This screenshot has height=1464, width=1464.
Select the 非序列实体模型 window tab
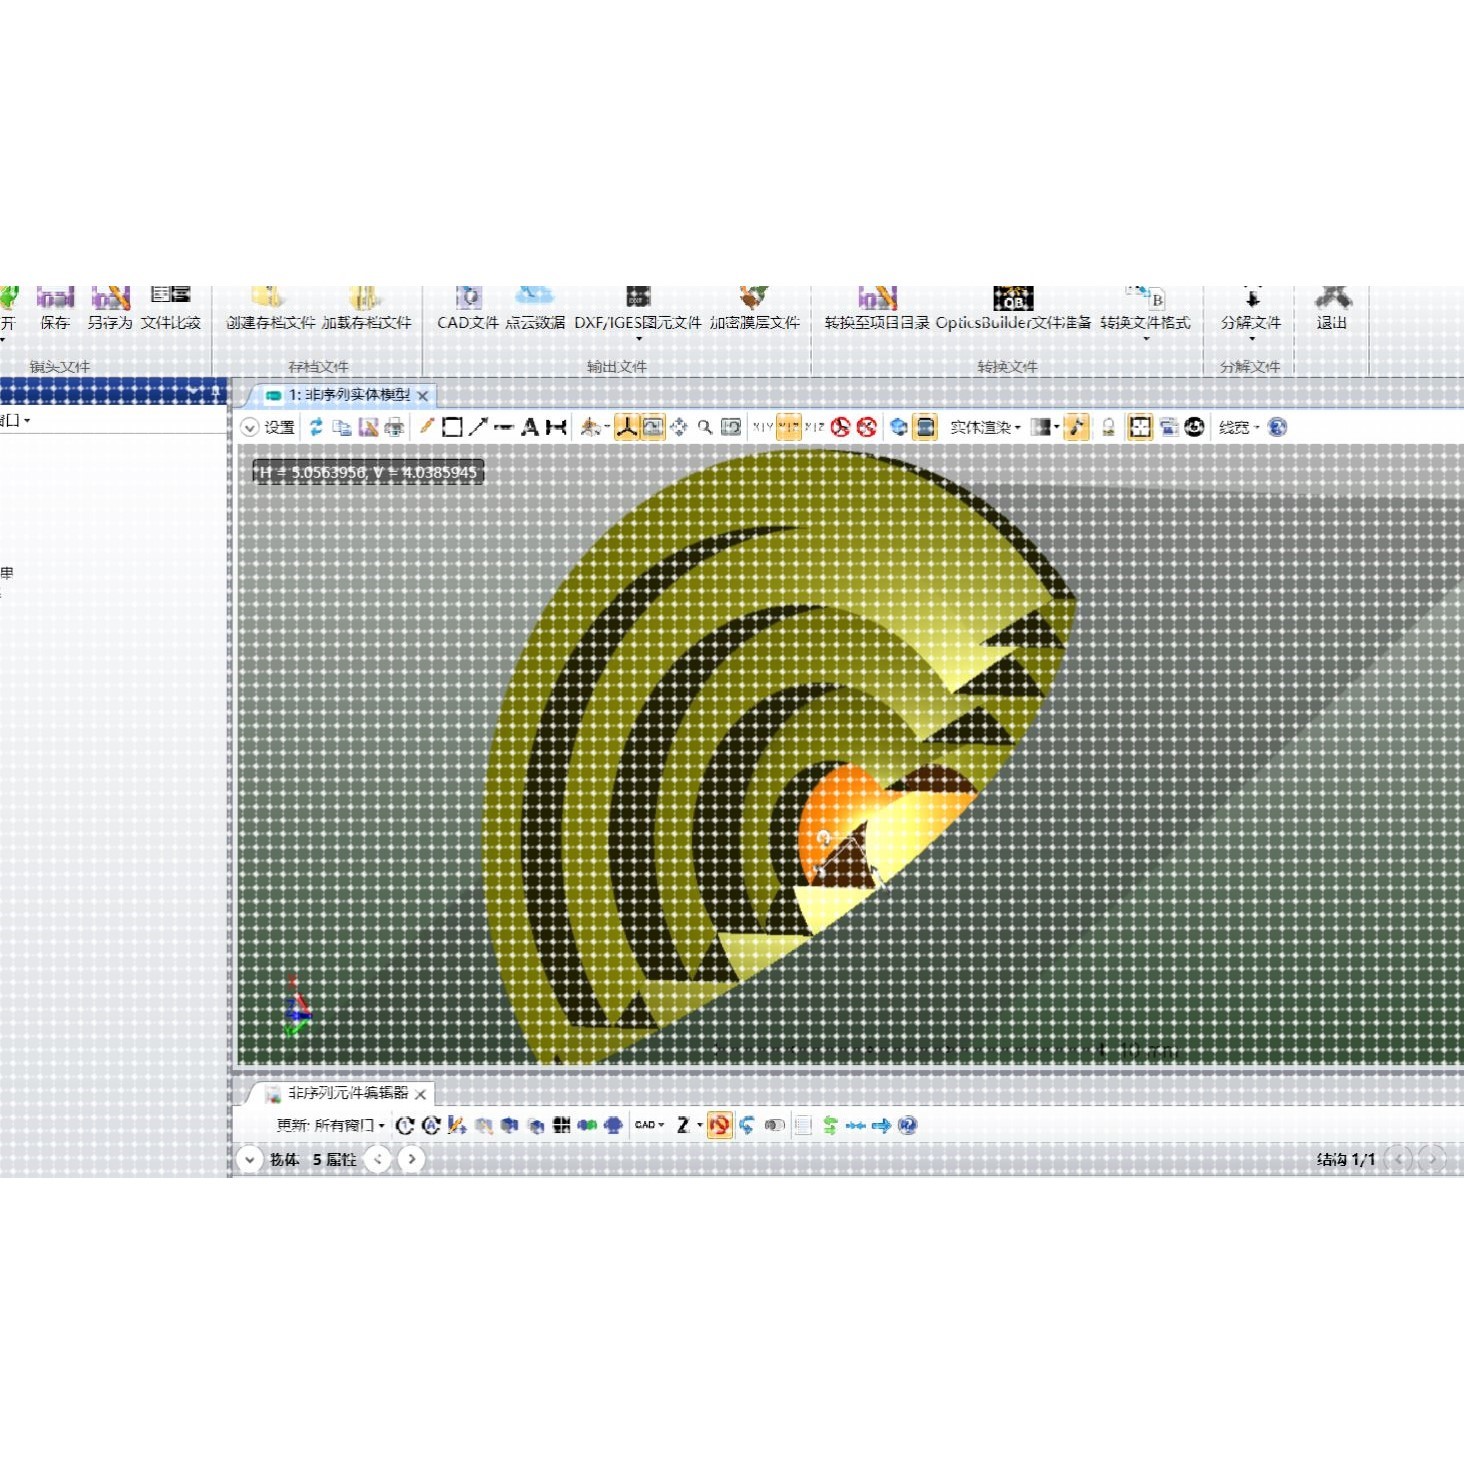(340, 395)
